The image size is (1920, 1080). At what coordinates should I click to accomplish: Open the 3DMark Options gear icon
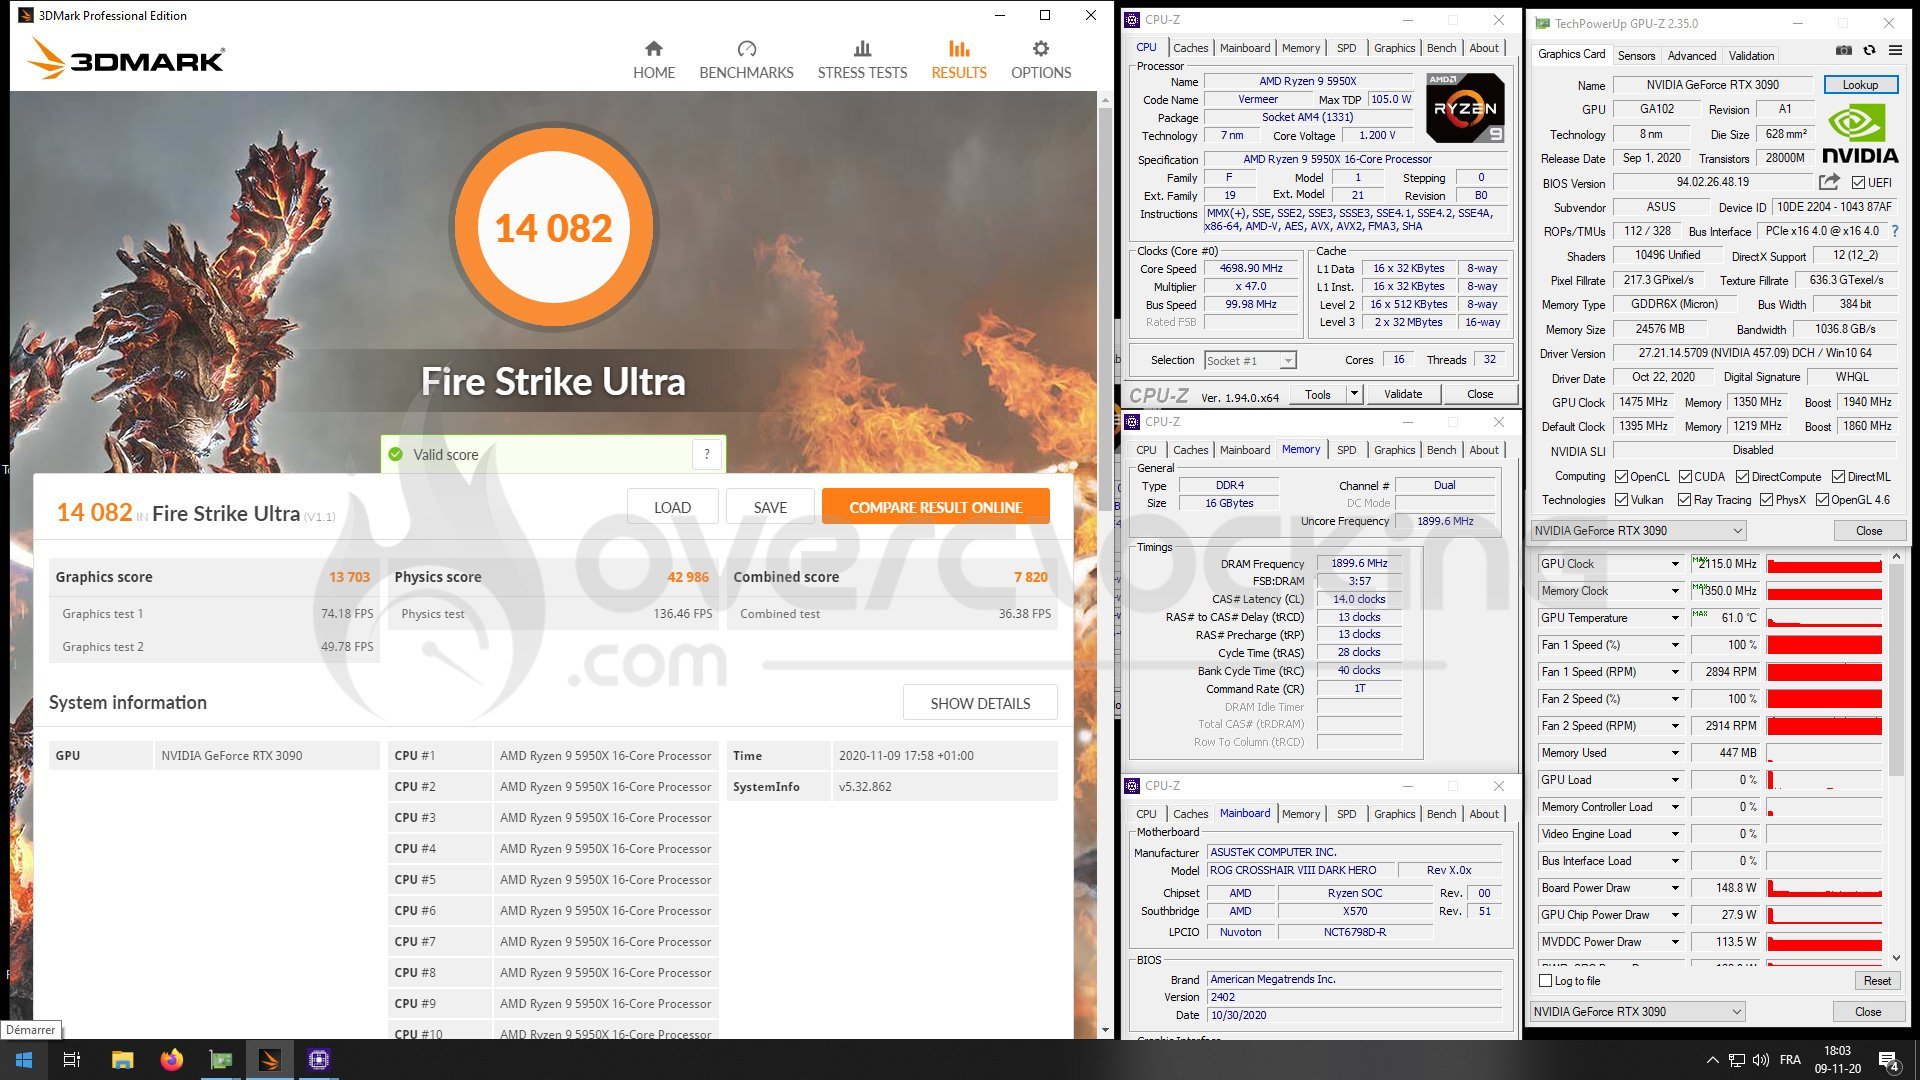tap(1041, 49)
